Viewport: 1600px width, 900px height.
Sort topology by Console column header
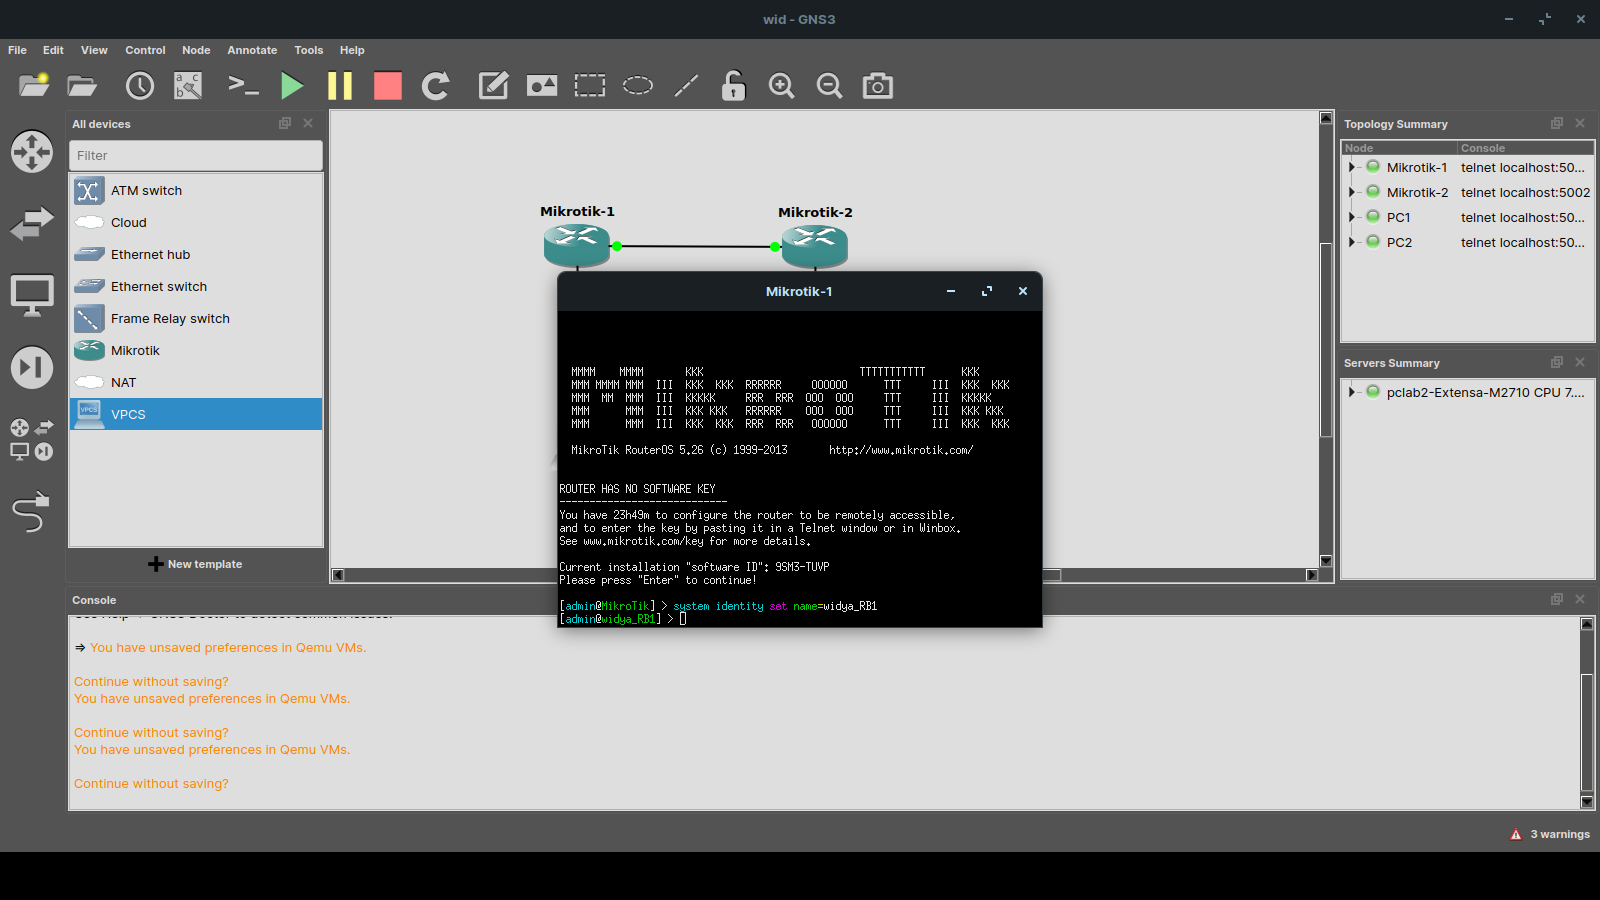[x=1525, y=148]
